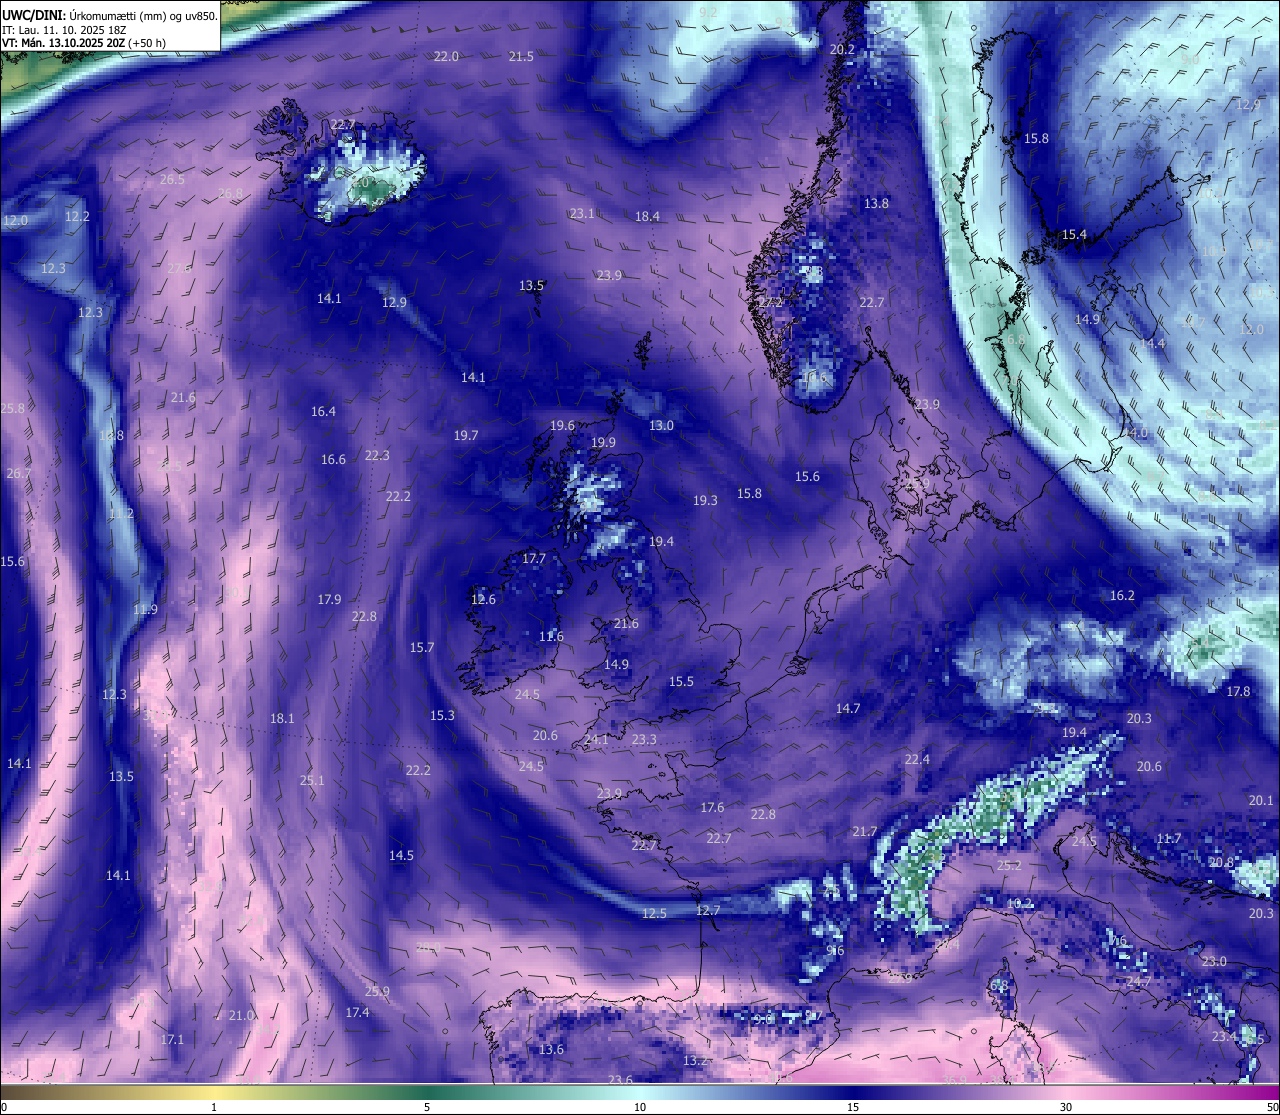Click the map value 16.4
Image resolution: width=1280 pixels, height=1115 pixels.
[323, 412]
